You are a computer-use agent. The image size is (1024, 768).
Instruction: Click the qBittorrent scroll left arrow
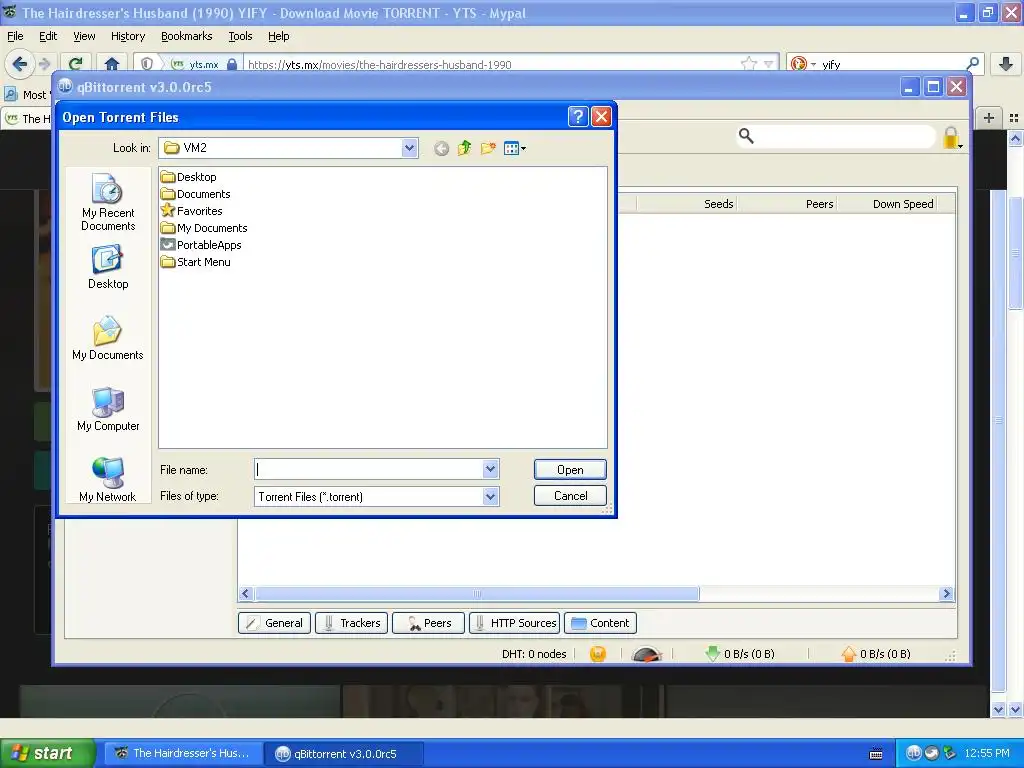tap(246, 594)
